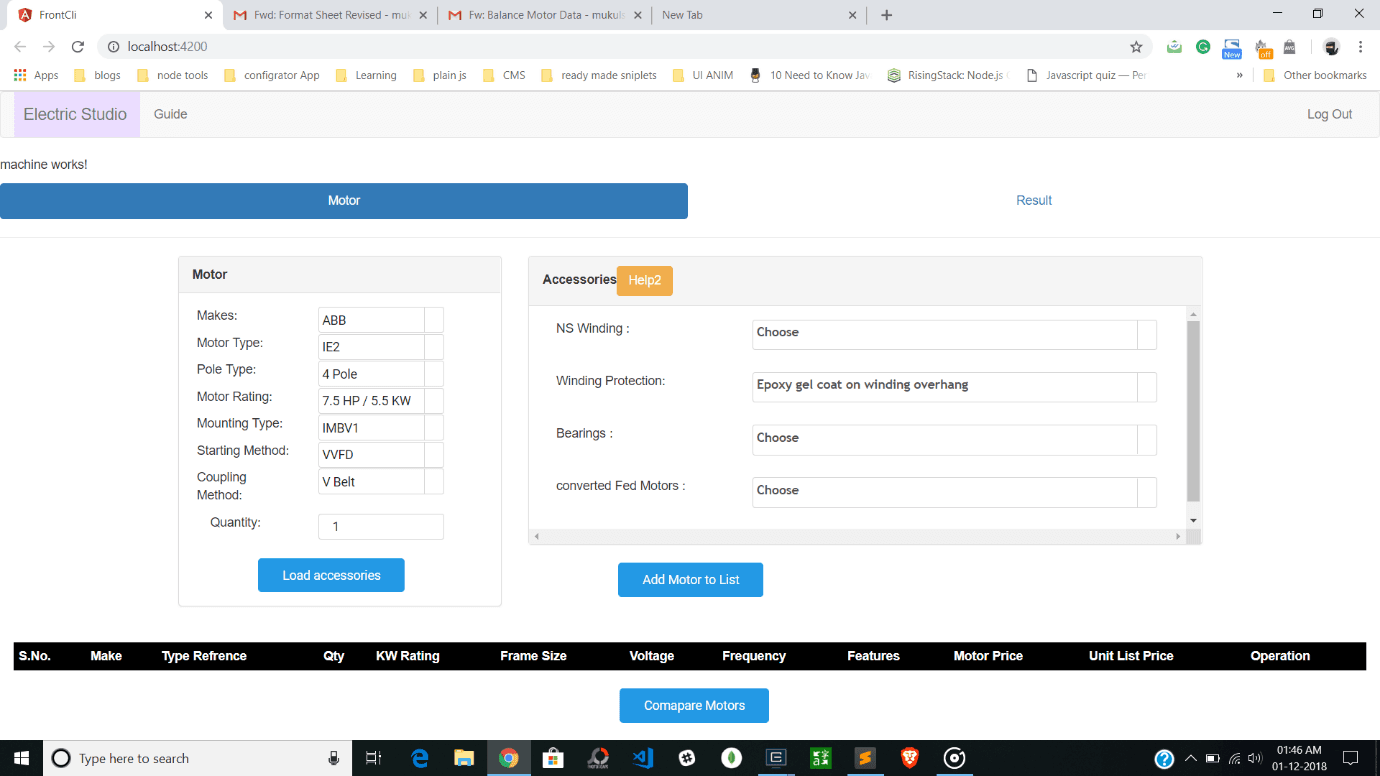The width and height of the screenshot is (1380, 776).
Task: Open Chrome's three-dot menu
Action: pyautogui.click(x=1360, y=47)
